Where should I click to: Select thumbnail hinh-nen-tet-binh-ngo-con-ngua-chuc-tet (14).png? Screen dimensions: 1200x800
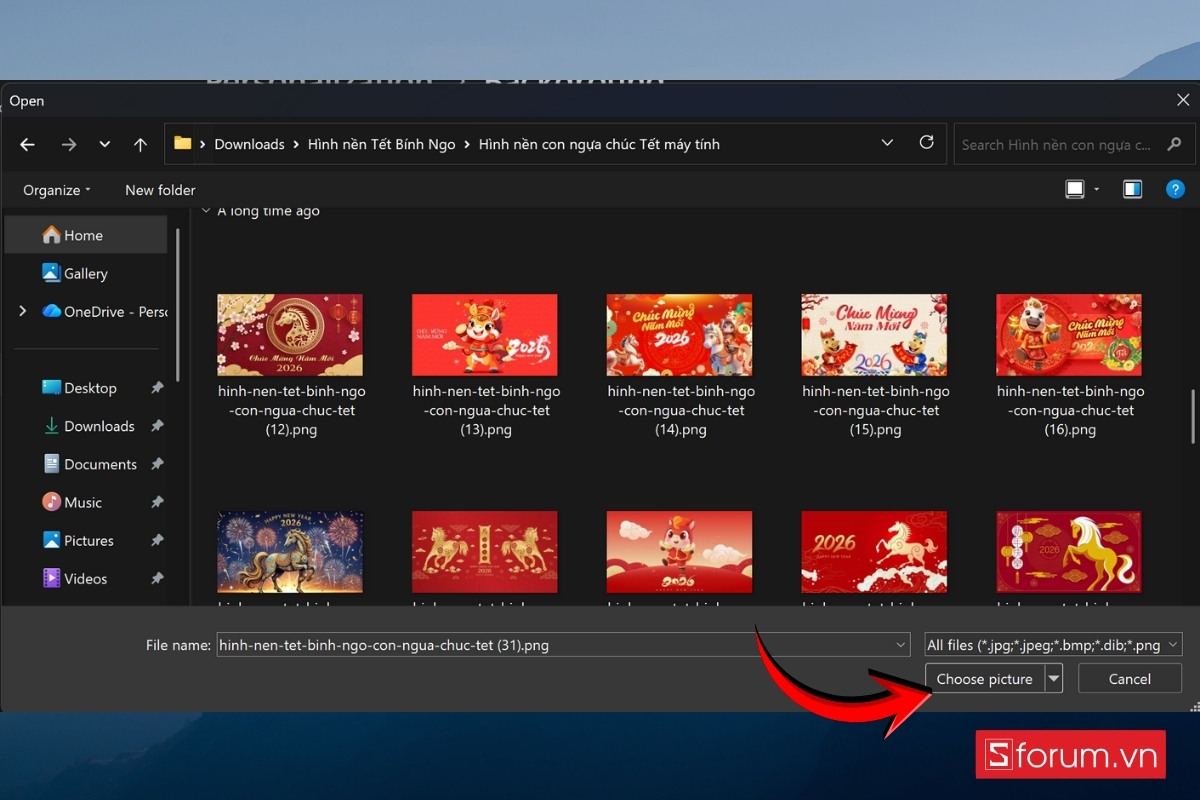(x=679, y=335)
